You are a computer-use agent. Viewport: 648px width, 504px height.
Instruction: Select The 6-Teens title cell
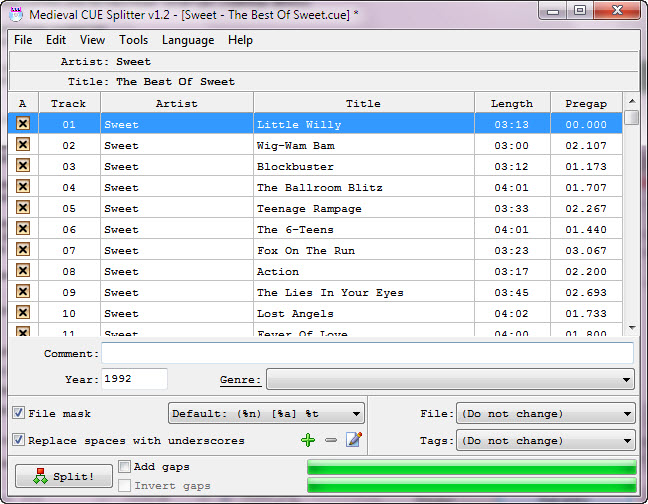[x=364, y=228]
